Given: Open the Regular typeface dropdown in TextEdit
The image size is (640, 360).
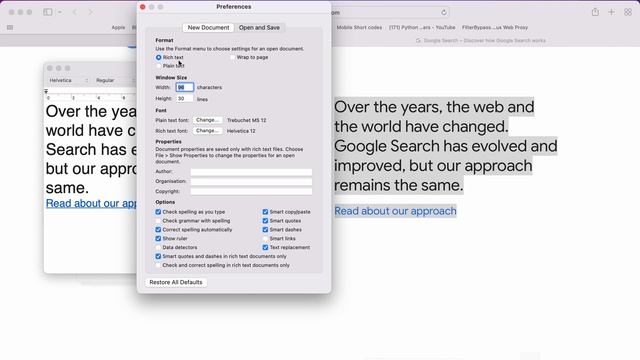Looking at the screenshot, I should (115, 80).
